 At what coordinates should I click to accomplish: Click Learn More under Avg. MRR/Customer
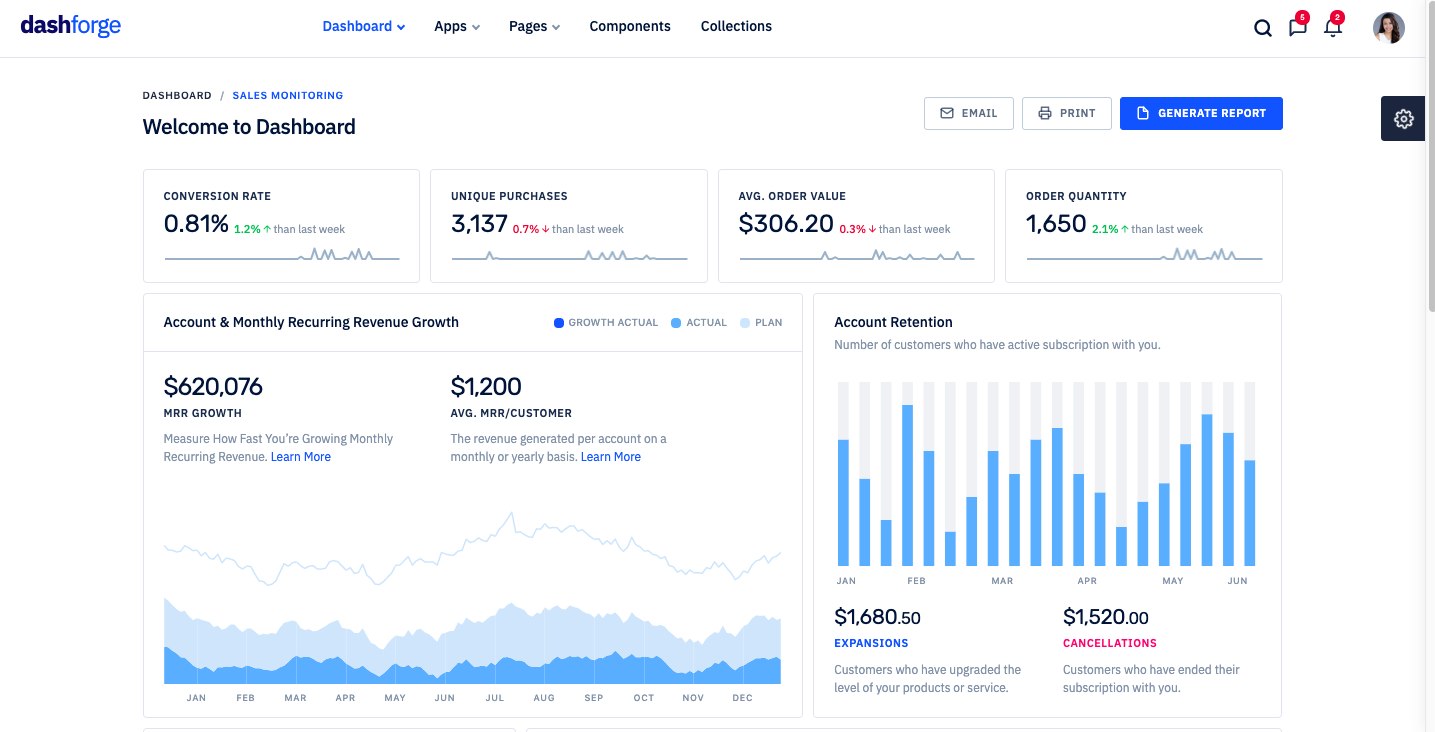pyautogui.click(x=611, y=457)
